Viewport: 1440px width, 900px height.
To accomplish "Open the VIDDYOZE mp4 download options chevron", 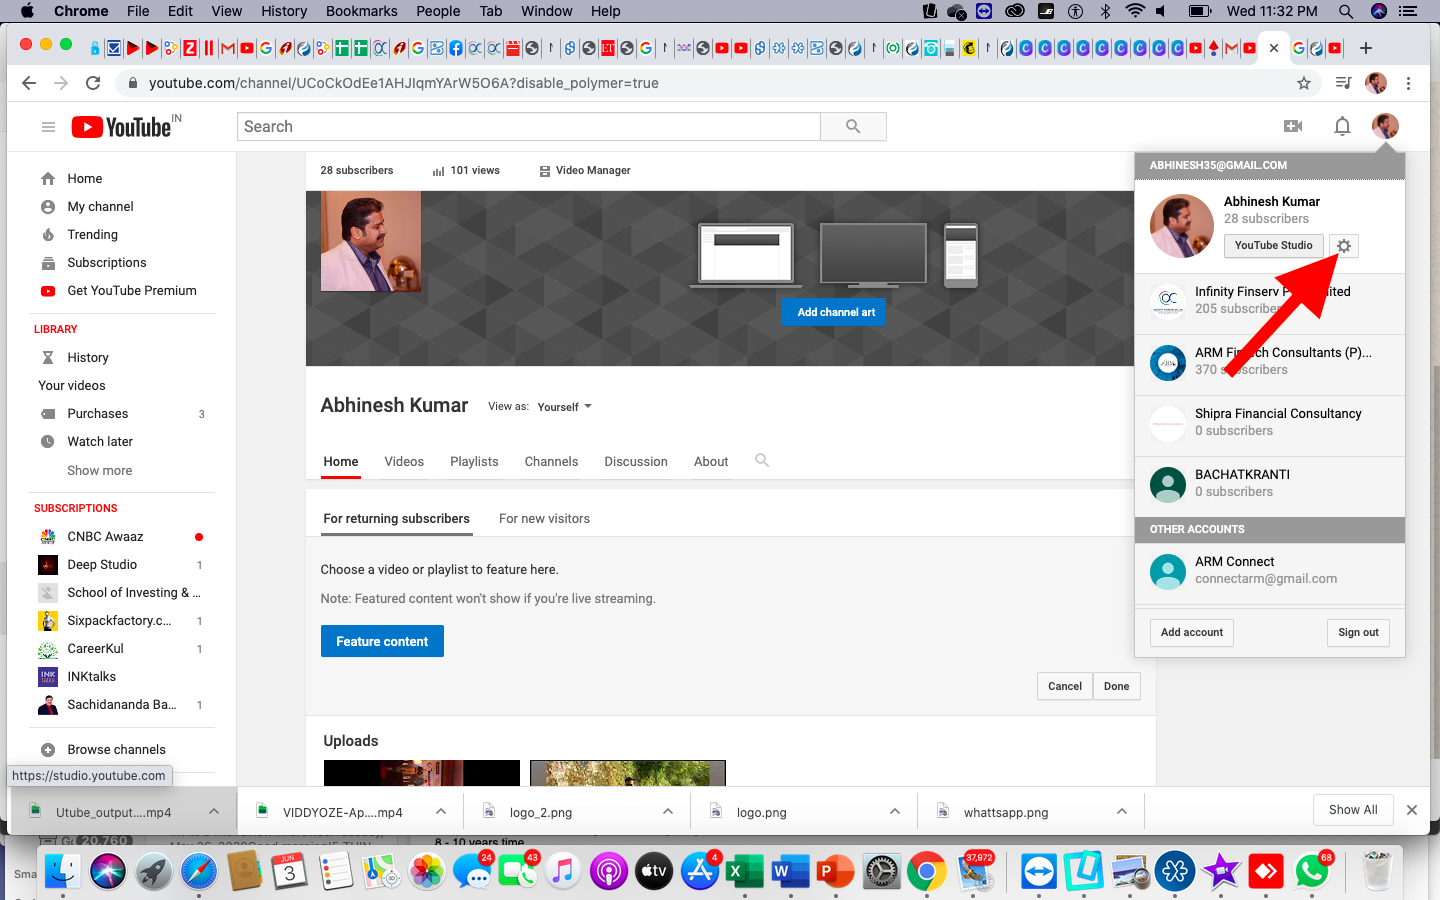I will coord(441,811).
